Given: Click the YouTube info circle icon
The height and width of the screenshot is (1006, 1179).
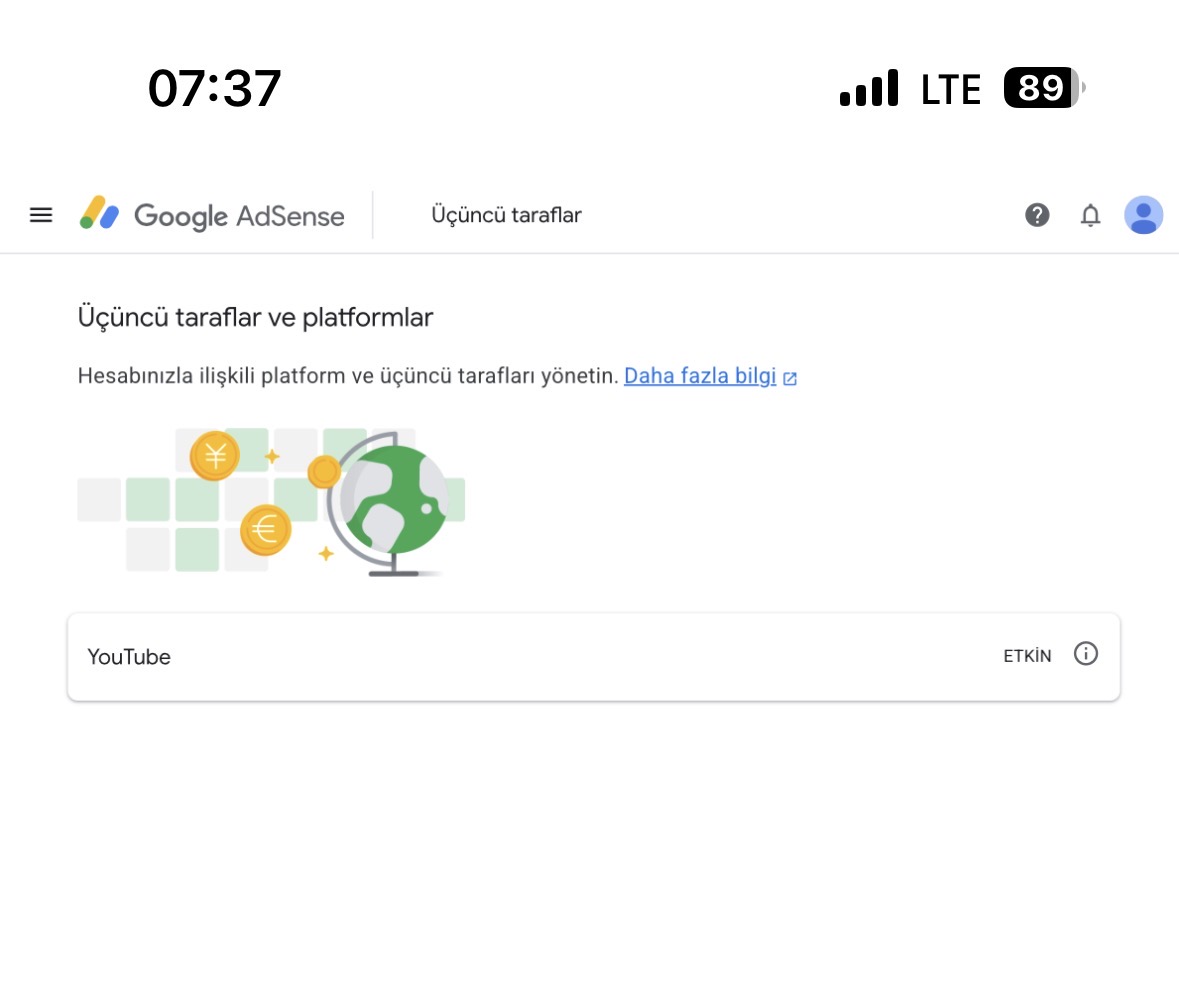Looking at the screenshot, I should (1086, 653).
